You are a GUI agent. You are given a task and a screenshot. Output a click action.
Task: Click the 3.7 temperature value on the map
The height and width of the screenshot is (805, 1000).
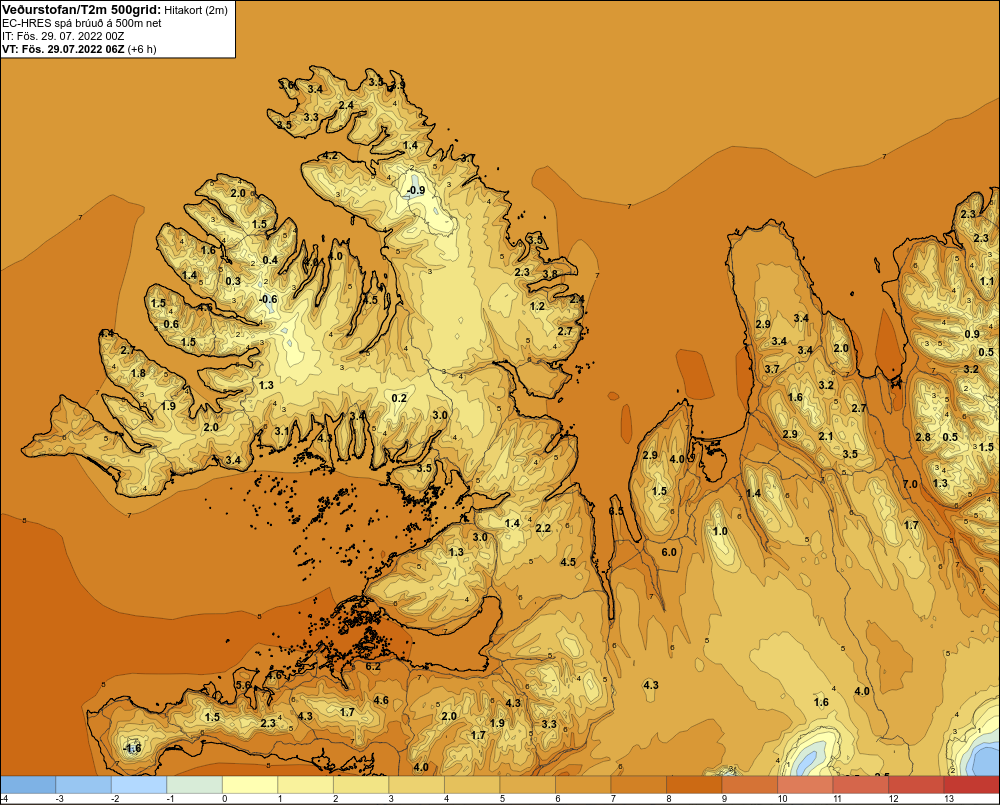(x=772, y=369)
